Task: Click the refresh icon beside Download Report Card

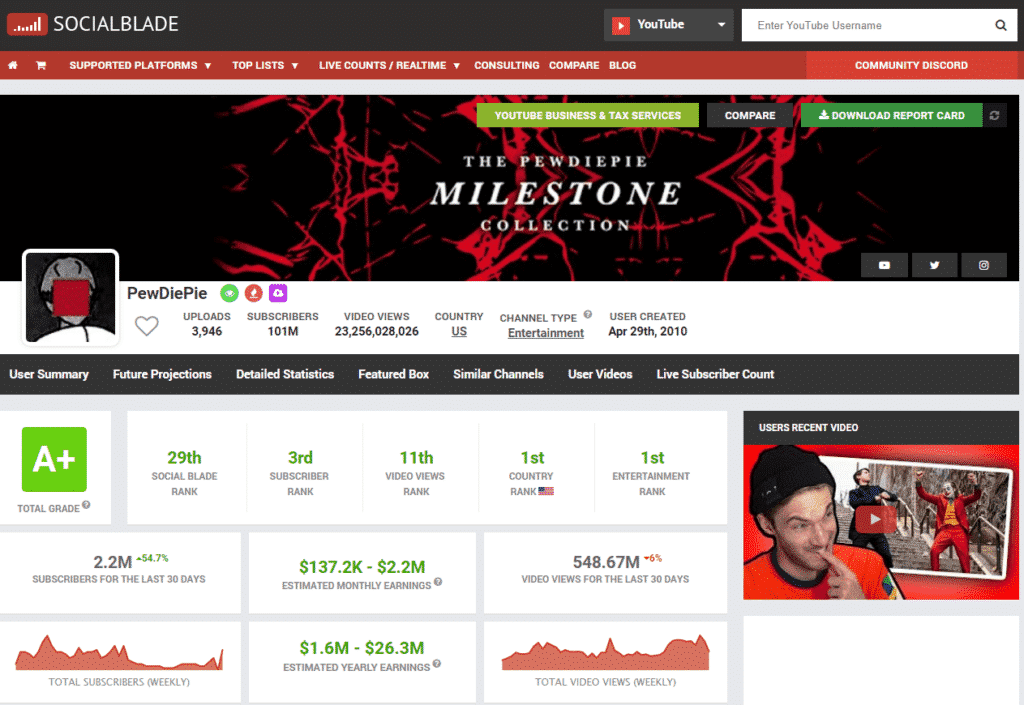Action: 994,116
